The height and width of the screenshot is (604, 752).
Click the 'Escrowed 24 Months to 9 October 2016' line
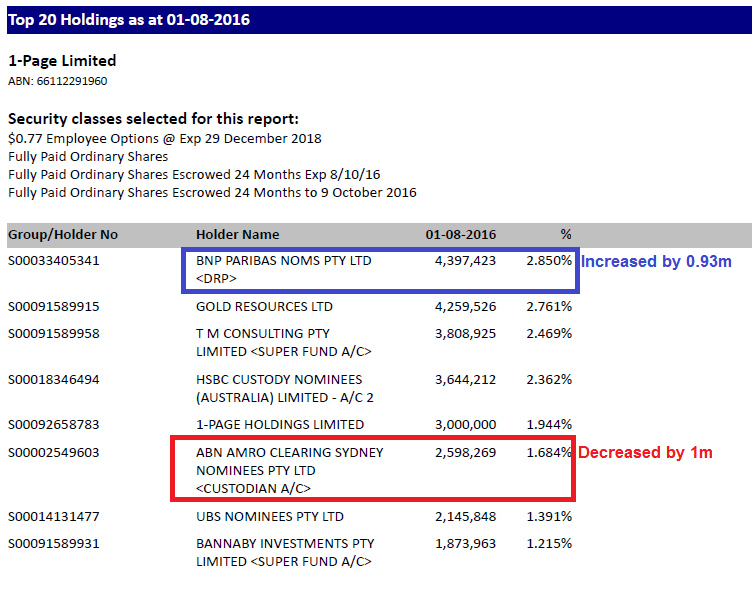(212, 193)
